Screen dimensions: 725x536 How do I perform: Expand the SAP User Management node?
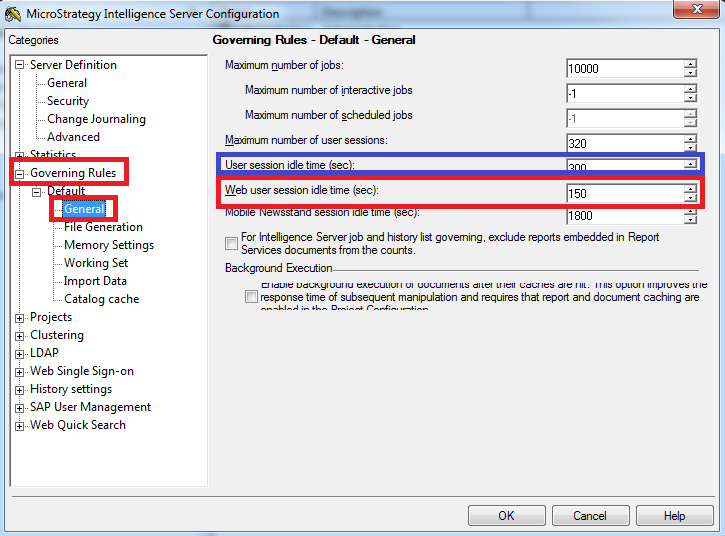20,407
